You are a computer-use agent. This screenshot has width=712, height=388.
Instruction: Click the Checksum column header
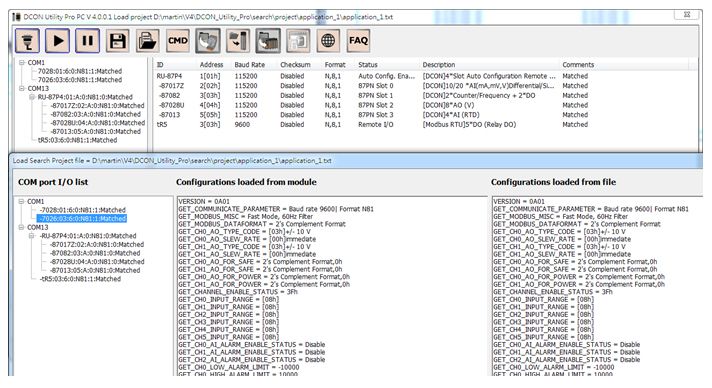[296, 65]
